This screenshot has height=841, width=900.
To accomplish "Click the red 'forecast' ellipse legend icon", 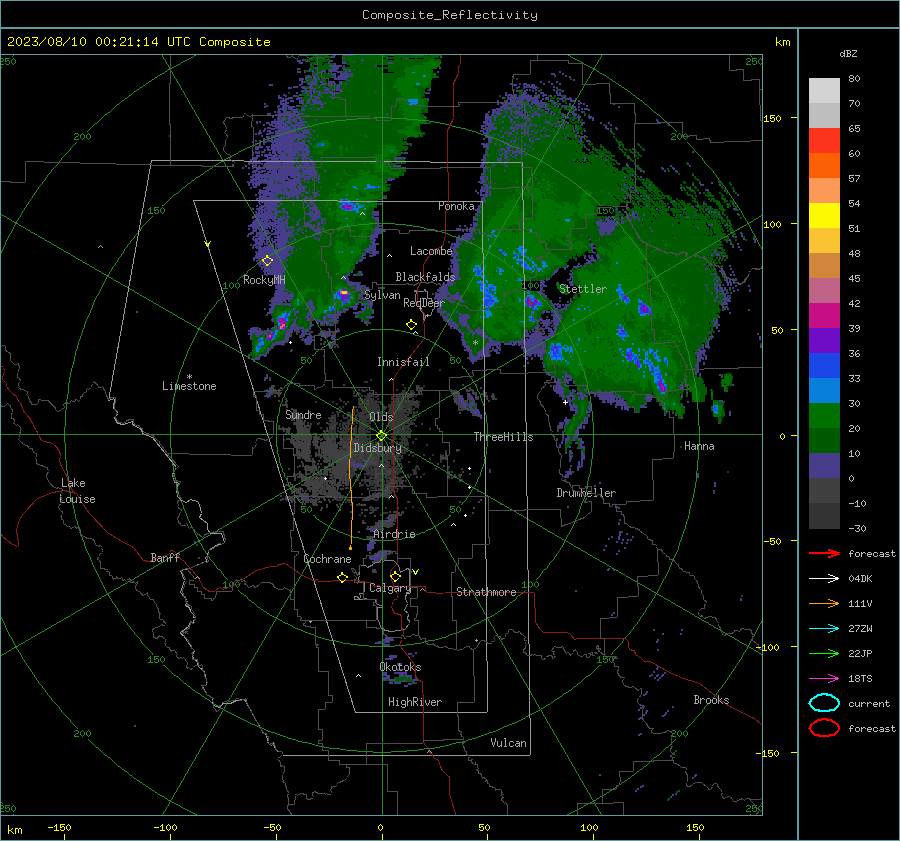I will click(824, 728).
